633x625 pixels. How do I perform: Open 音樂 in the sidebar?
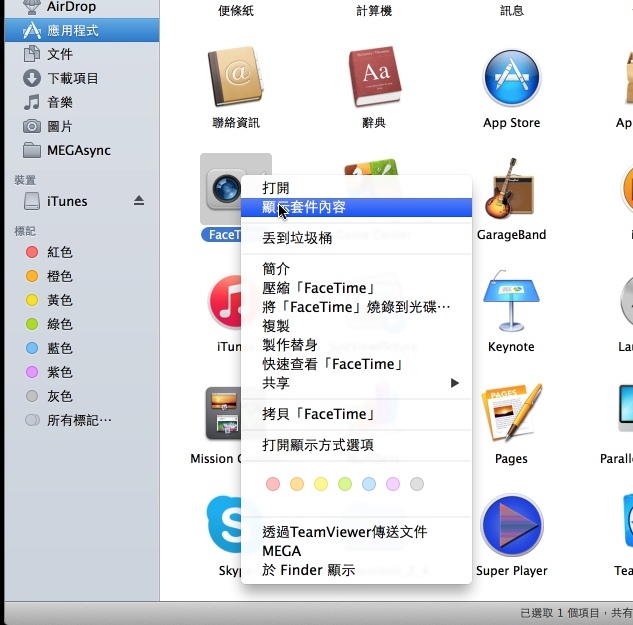point(82,102)
